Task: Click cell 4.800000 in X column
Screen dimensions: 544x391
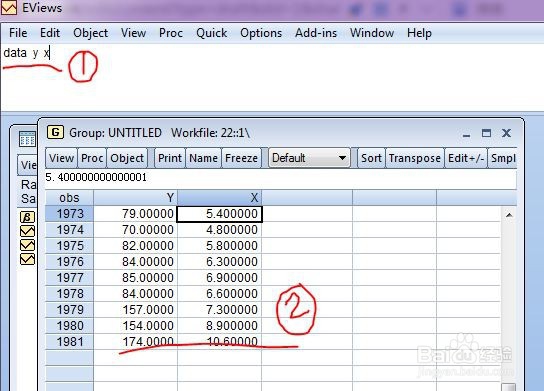Action: click(x=220, y=230)
